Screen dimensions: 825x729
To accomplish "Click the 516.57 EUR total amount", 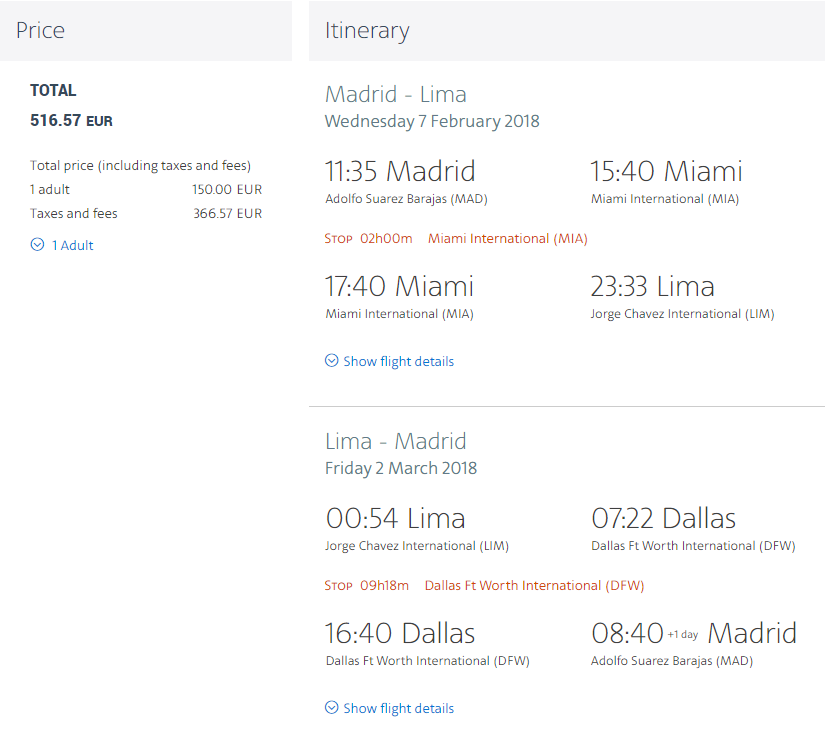I will pos(71,120).
